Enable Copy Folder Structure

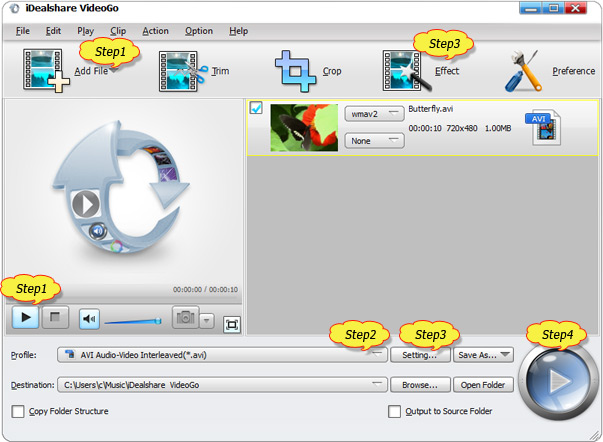coord(18,411)
